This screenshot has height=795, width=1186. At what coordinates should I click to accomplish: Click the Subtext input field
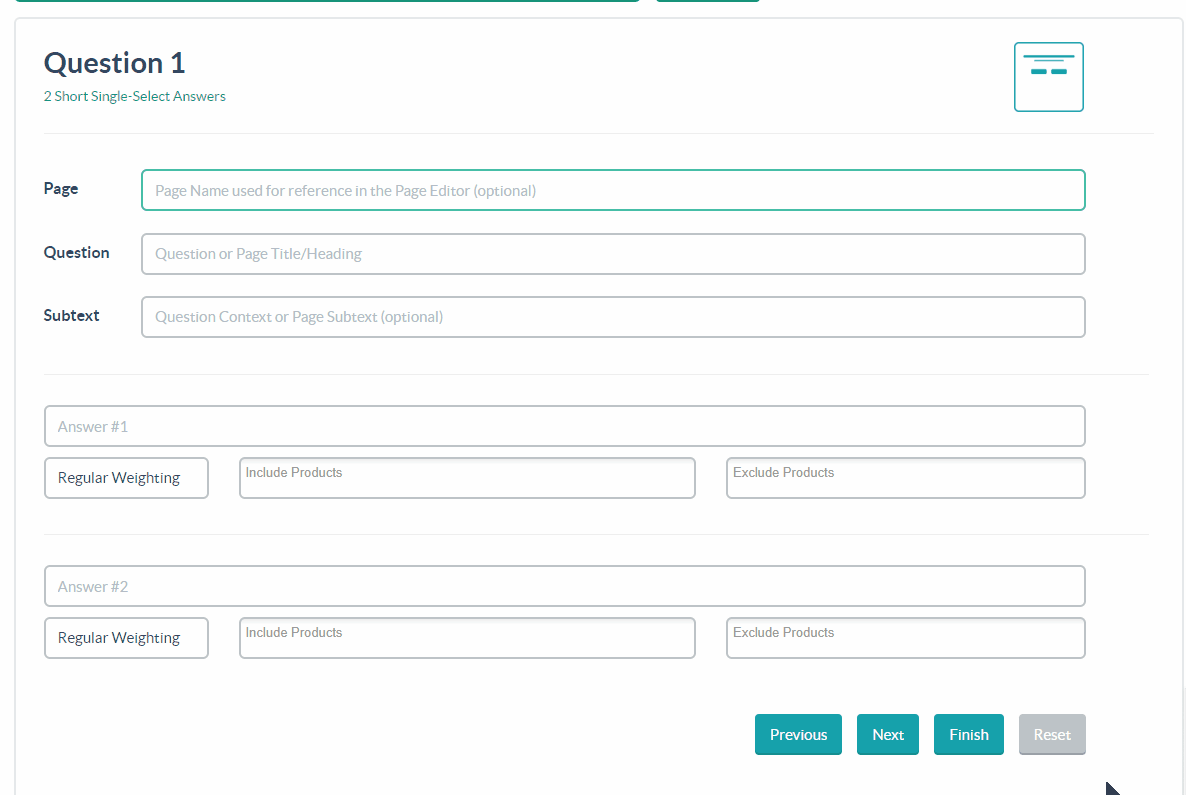tap(613, 317)
